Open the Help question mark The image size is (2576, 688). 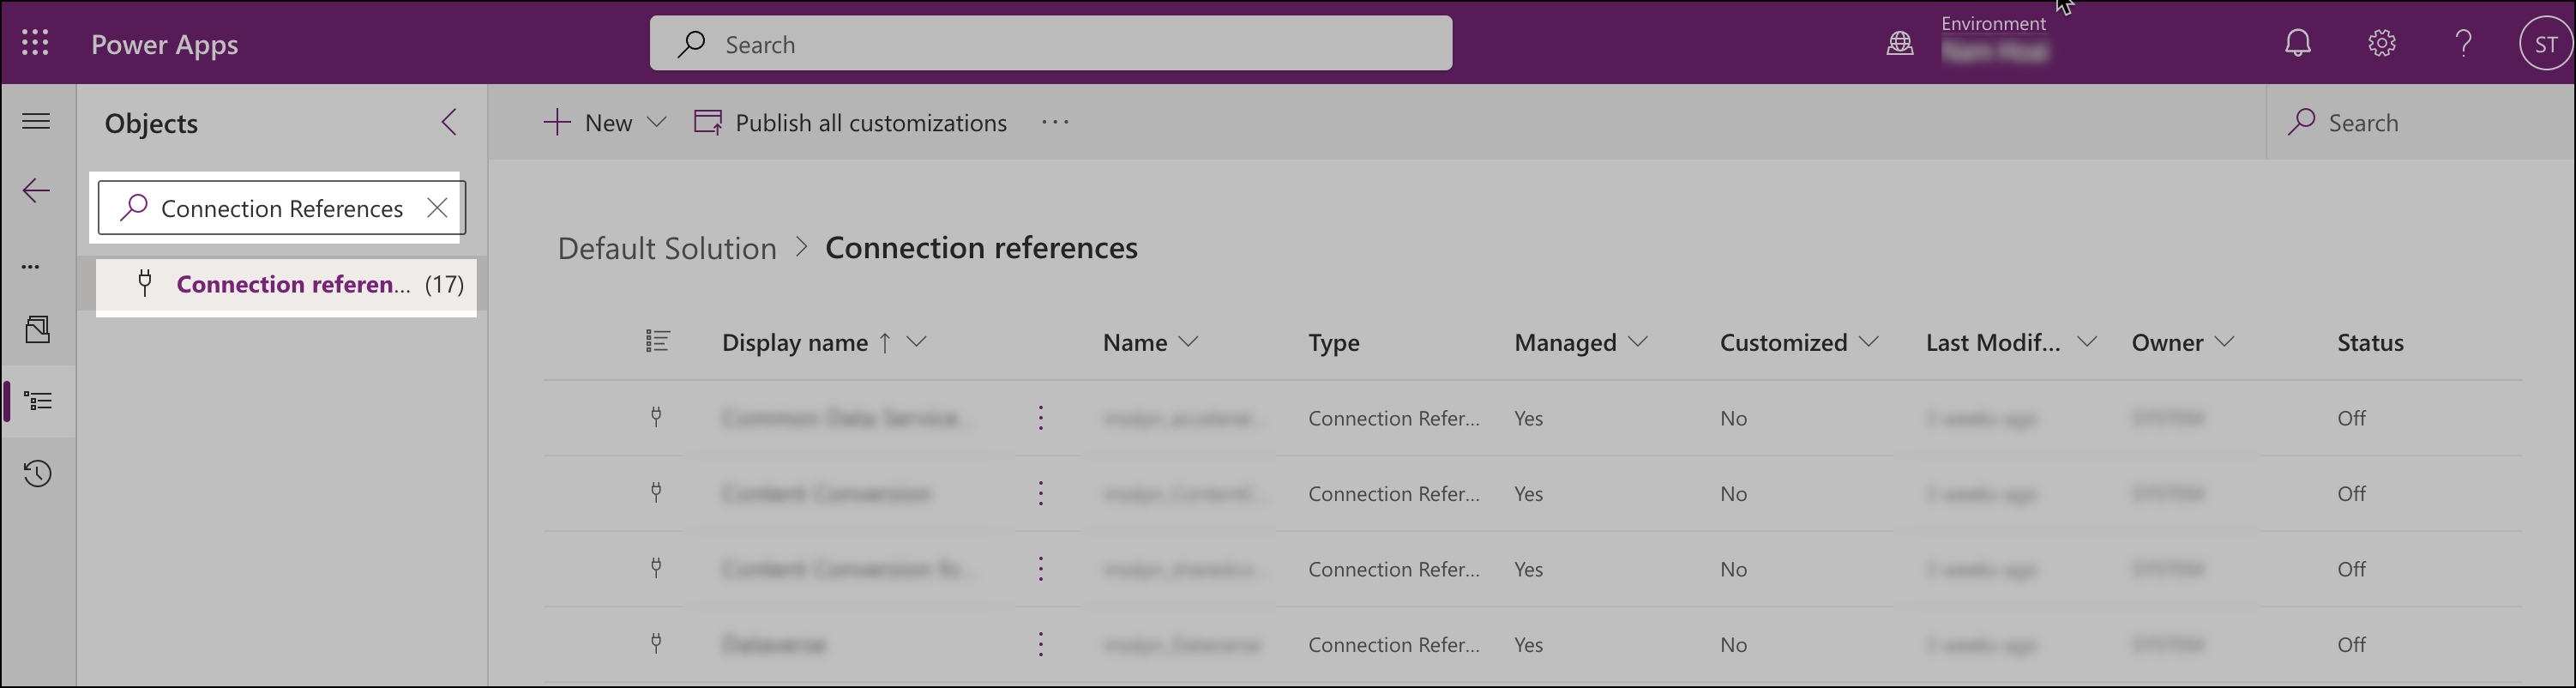click(2464, 43)
